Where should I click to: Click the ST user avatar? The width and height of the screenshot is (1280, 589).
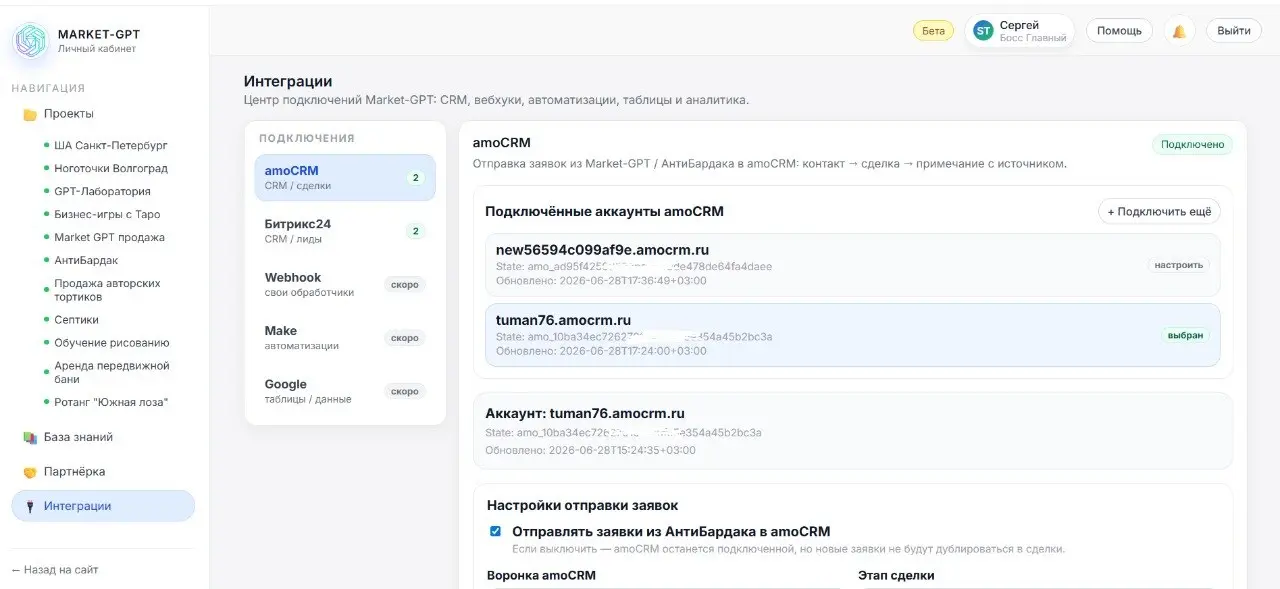[983, 31]
